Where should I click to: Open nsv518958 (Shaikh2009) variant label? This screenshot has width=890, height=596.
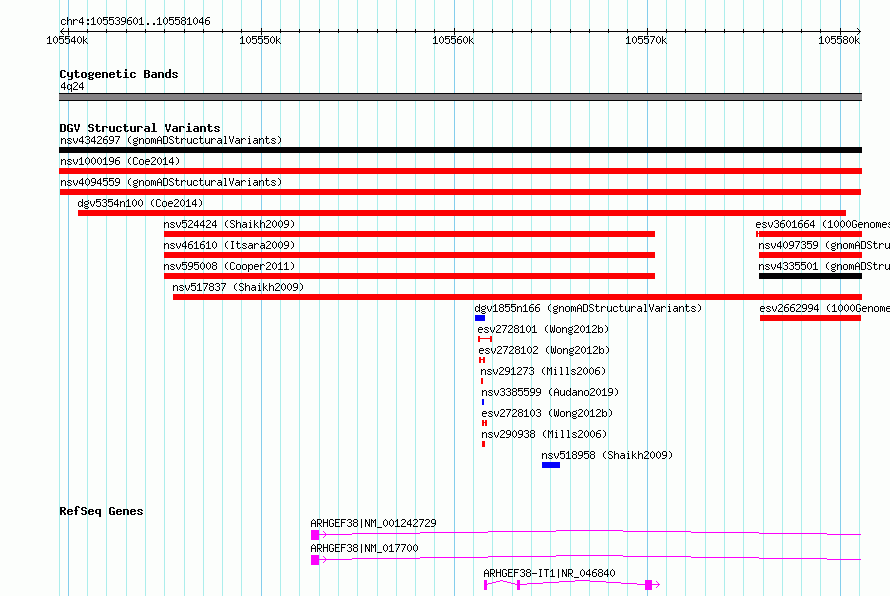point(607,455)
